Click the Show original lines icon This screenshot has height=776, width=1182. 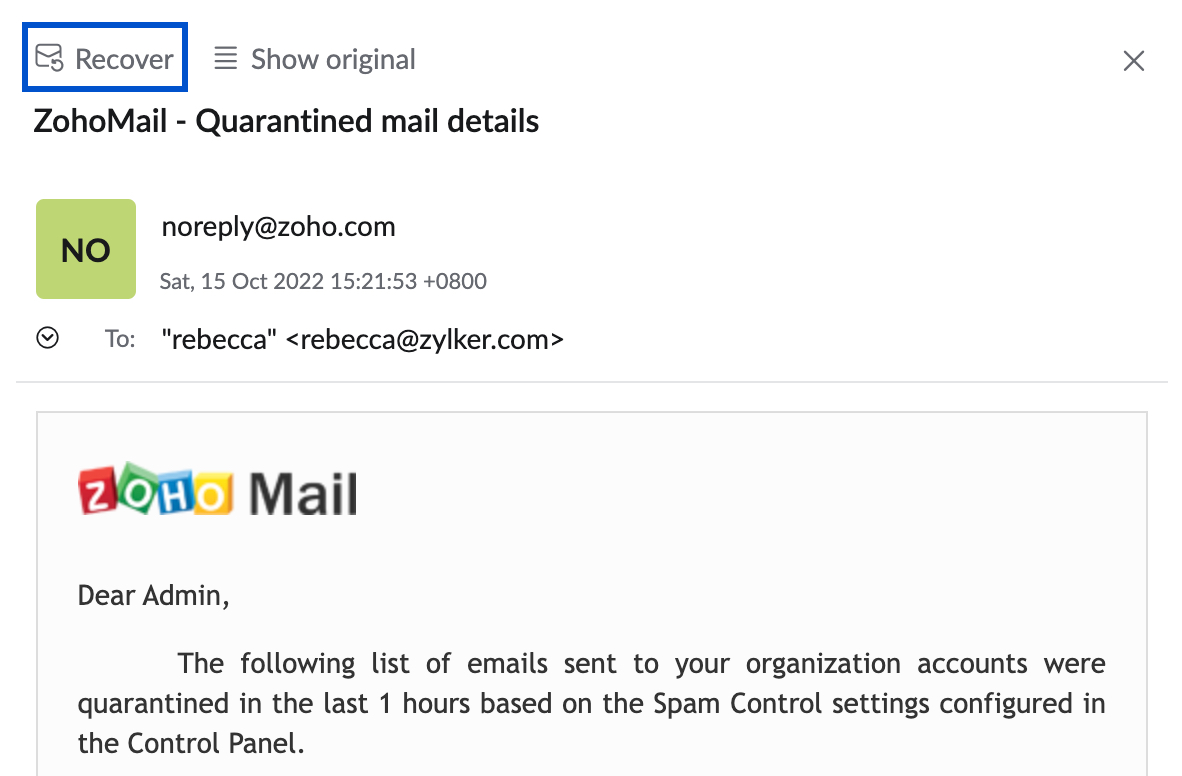225,58
